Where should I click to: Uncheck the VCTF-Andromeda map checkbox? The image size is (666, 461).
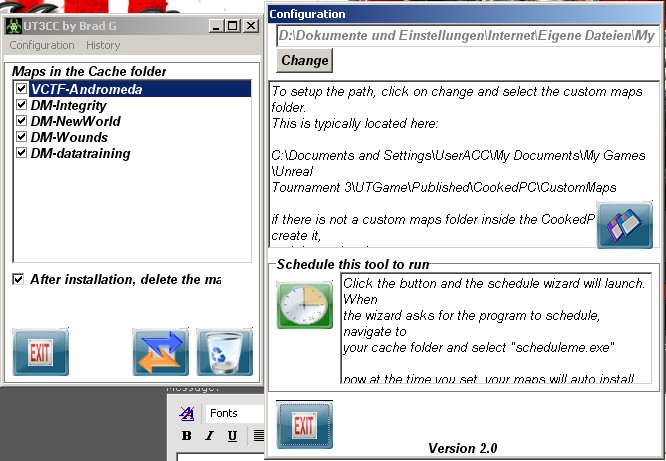tap(21, 89)
